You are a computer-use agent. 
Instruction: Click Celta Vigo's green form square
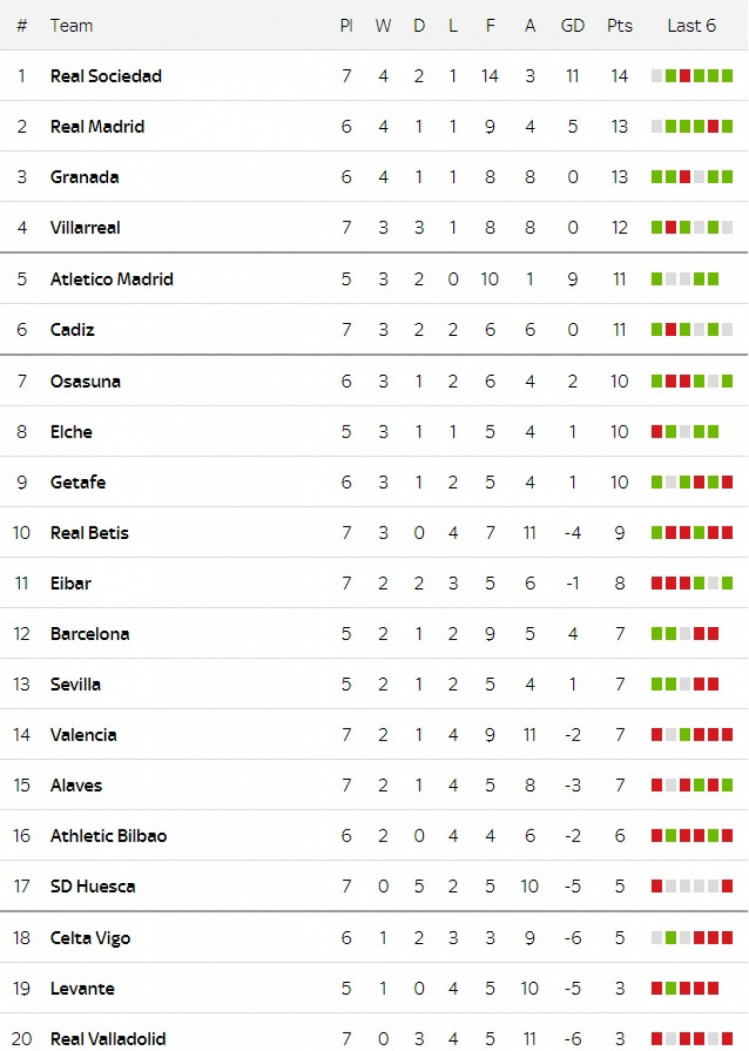(x=671, y=938)
